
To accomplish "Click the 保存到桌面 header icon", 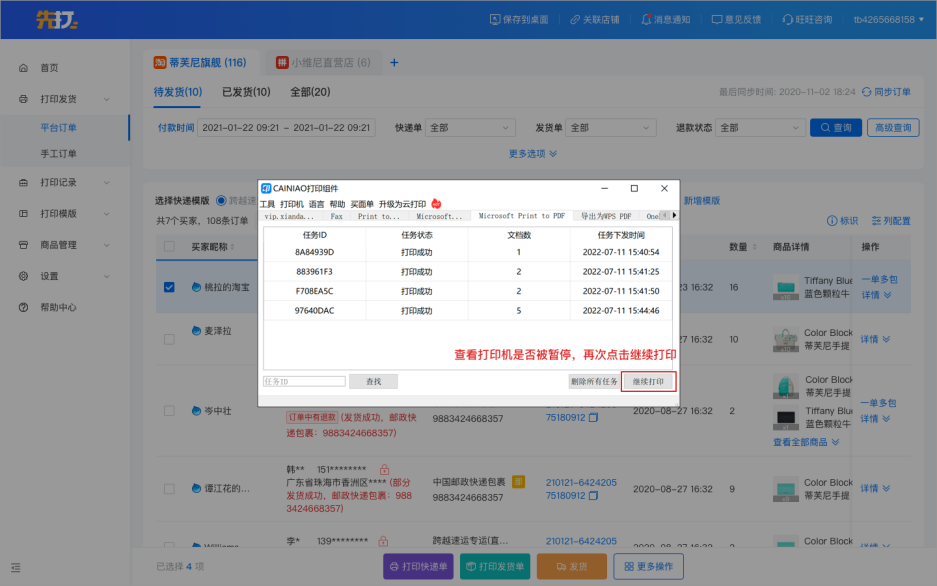I will click(x=495, y=19).
